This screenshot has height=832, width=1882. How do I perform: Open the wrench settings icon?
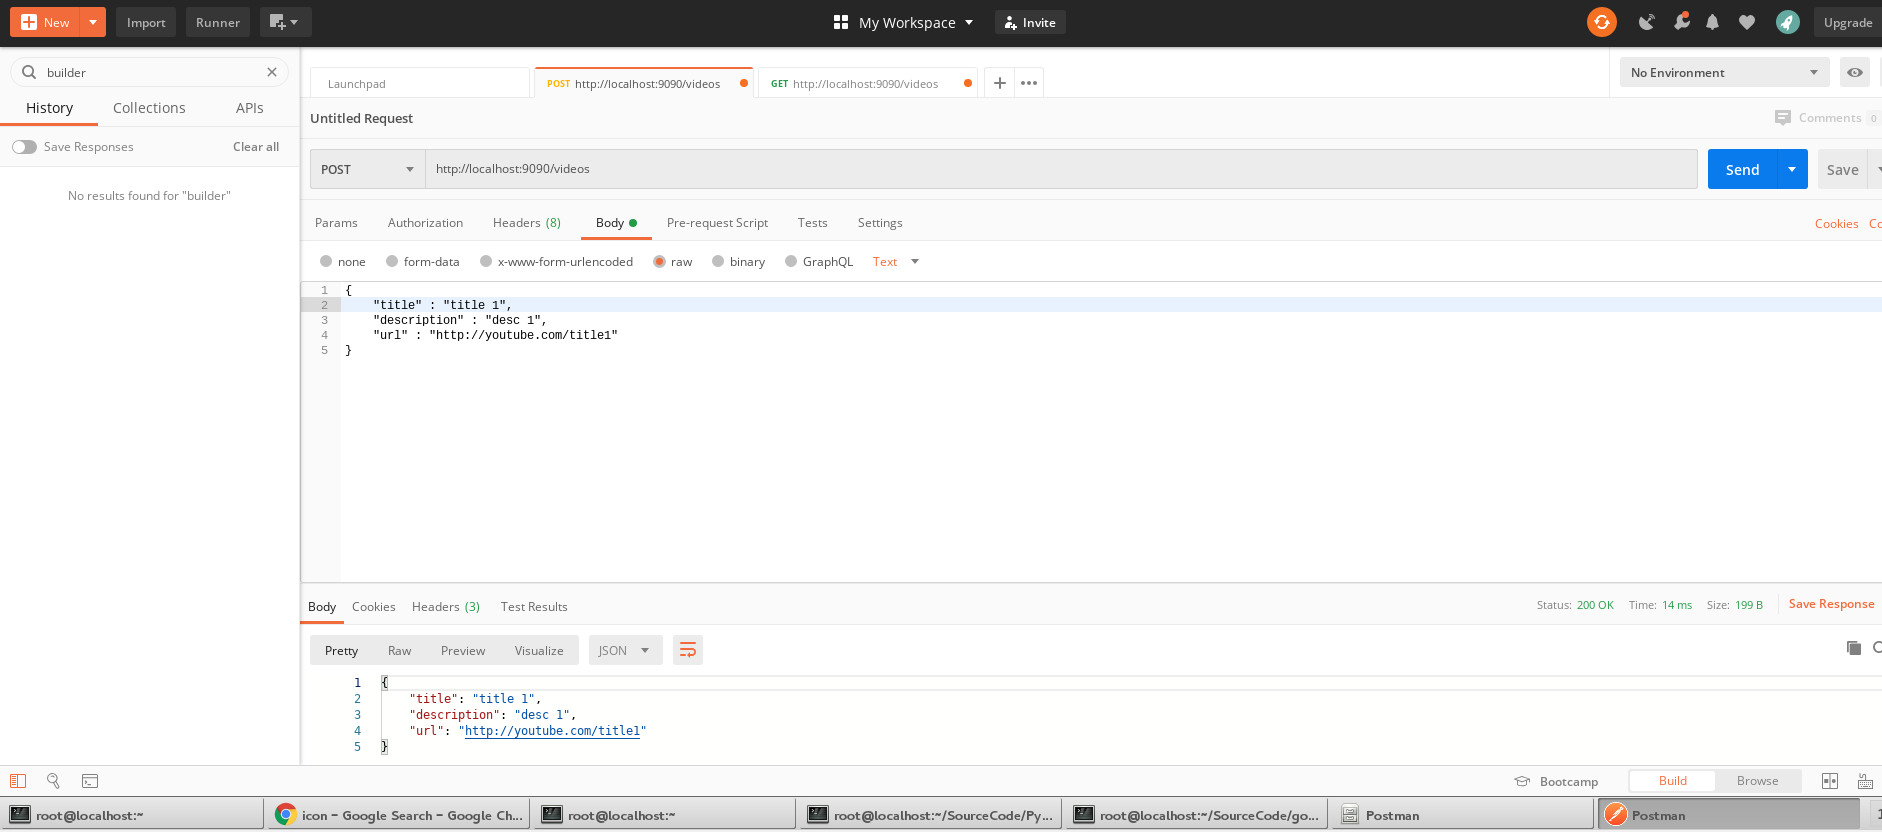coord(1681,21)
